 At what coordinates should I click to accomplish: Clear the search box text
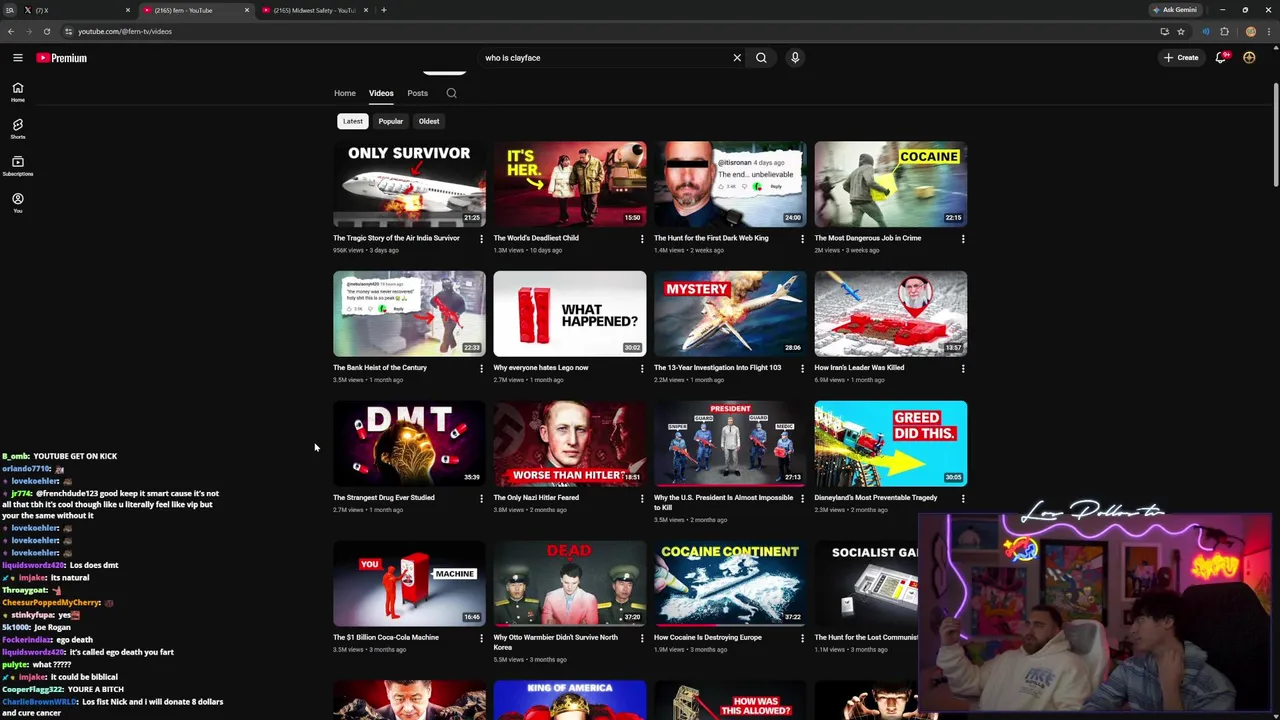(x=737, y=58)
